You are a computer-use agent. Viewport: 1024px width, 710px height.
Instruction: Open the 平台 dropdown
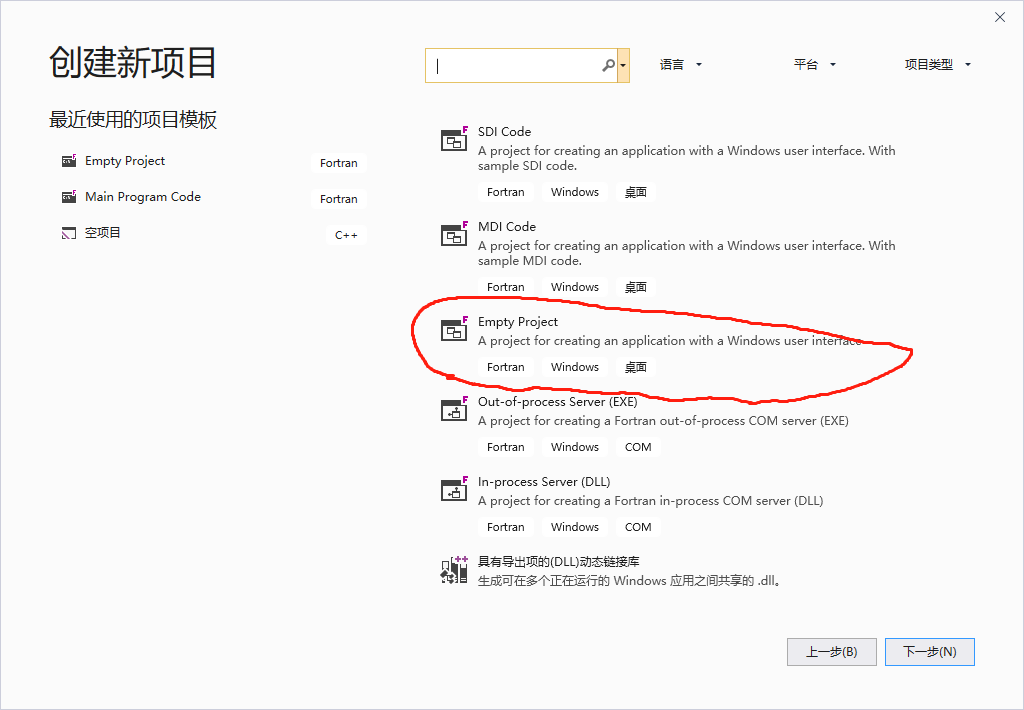(x=815, y=63)
